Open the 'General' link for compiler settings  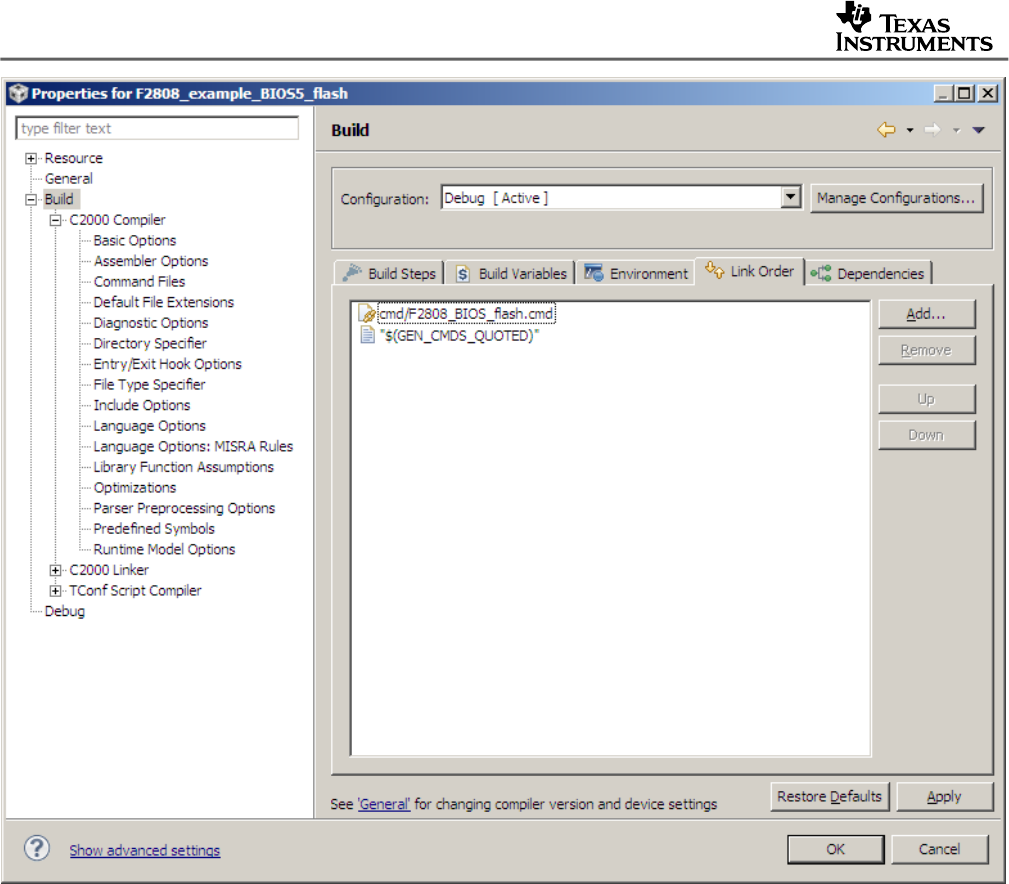[x=384, y=803]
